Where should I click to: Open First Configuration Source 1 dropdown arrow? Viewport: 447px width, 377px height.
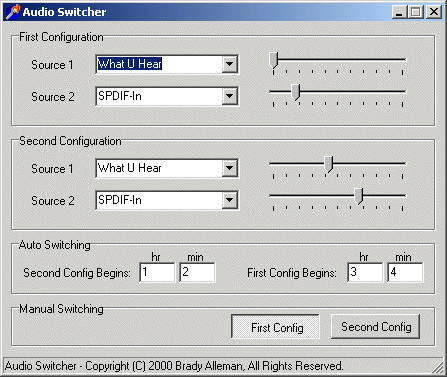point(229,64)
